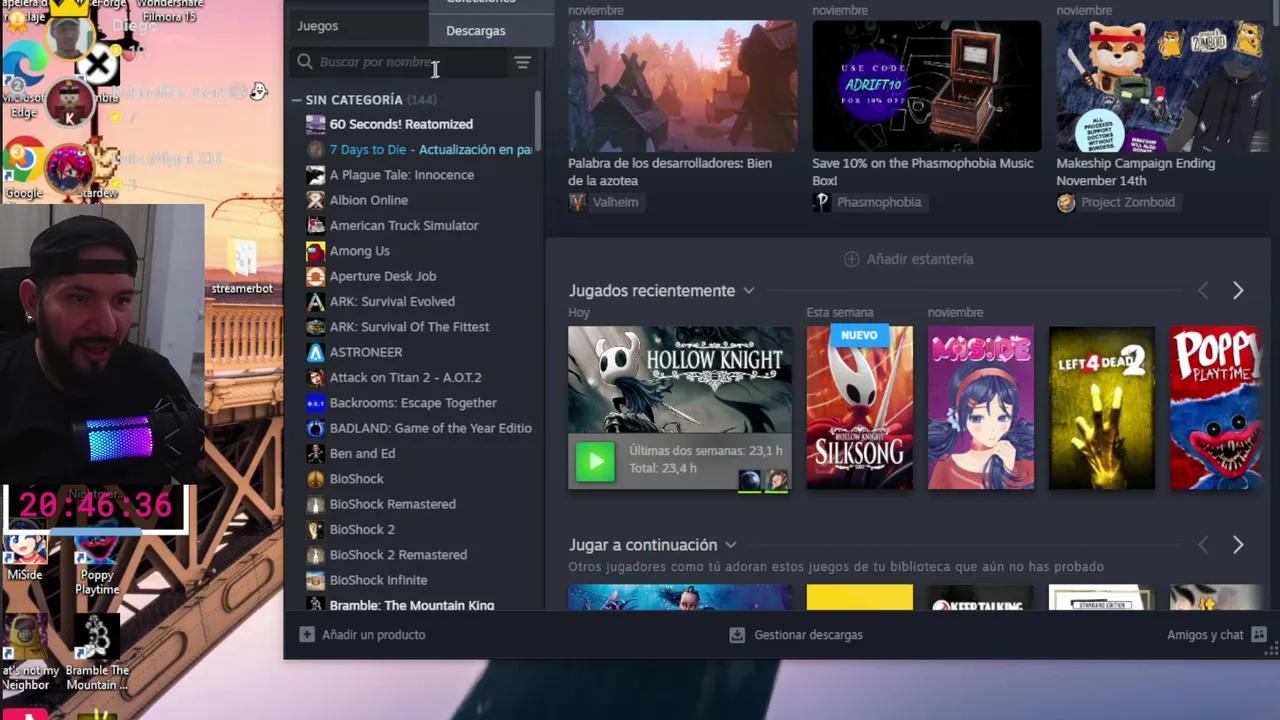Click the Ben and Ed icon
This screenshot has height=720, width=1280.
(x=315, y=453)
